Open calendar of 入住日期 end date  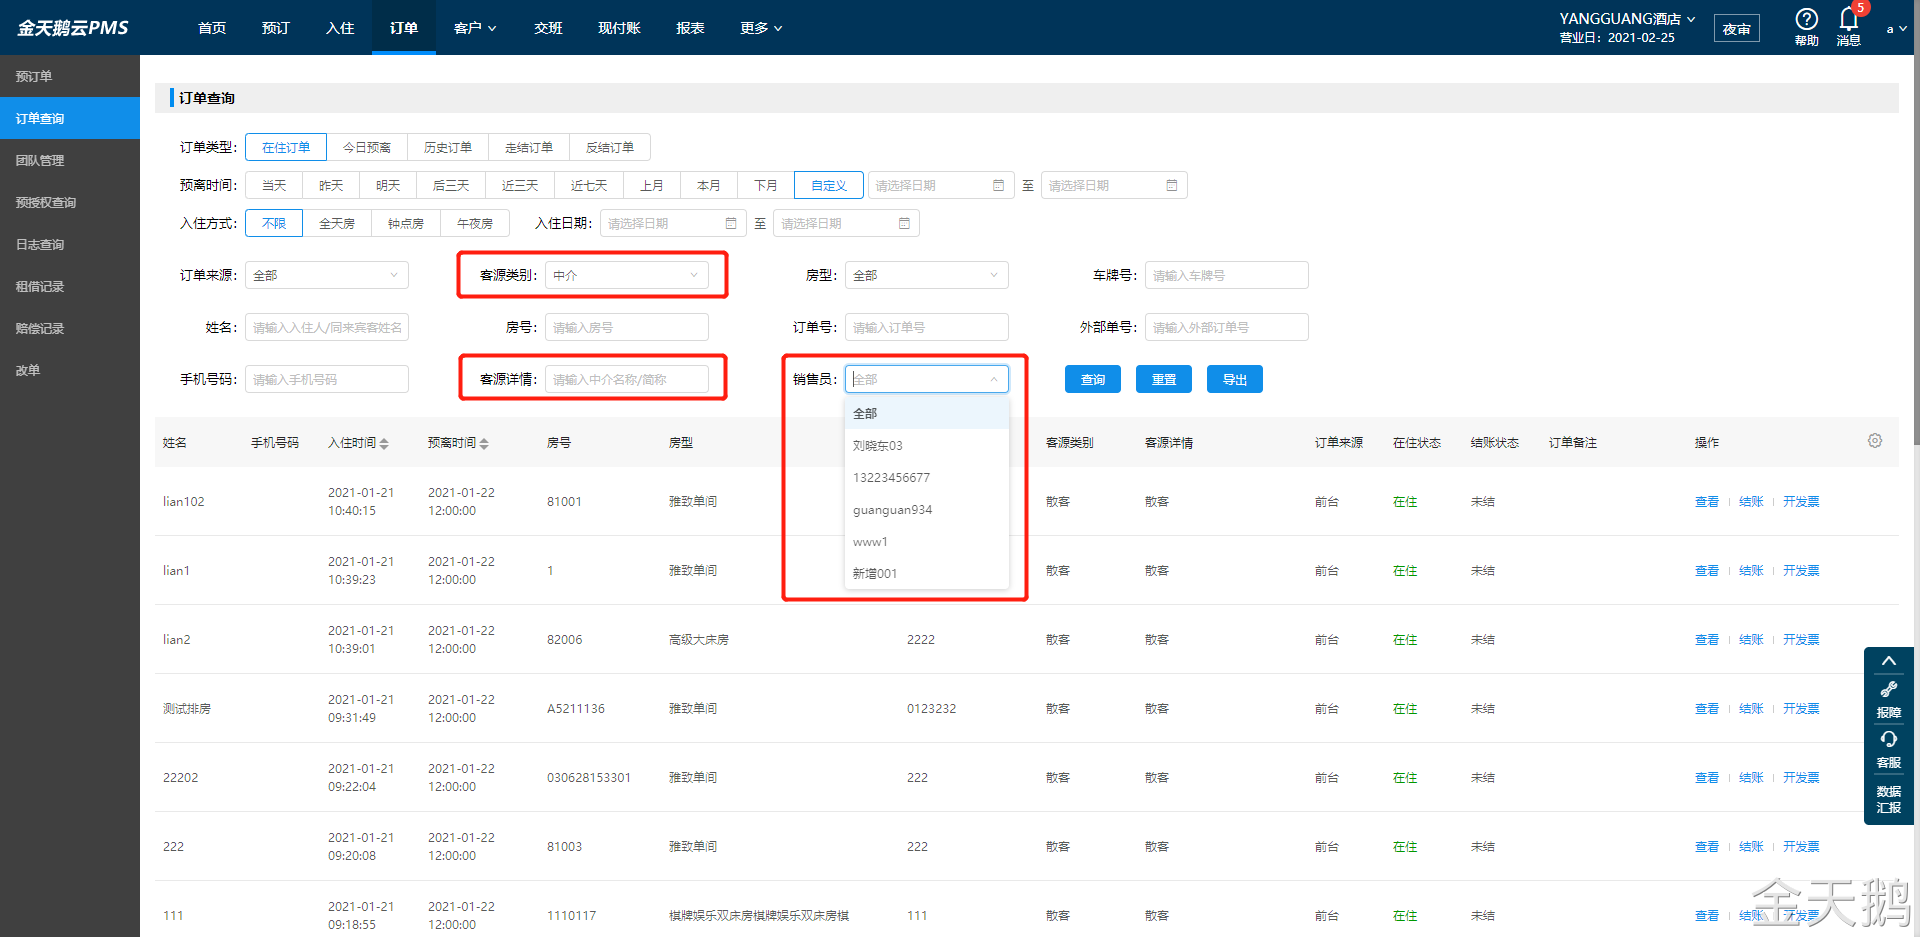[904, 224]
